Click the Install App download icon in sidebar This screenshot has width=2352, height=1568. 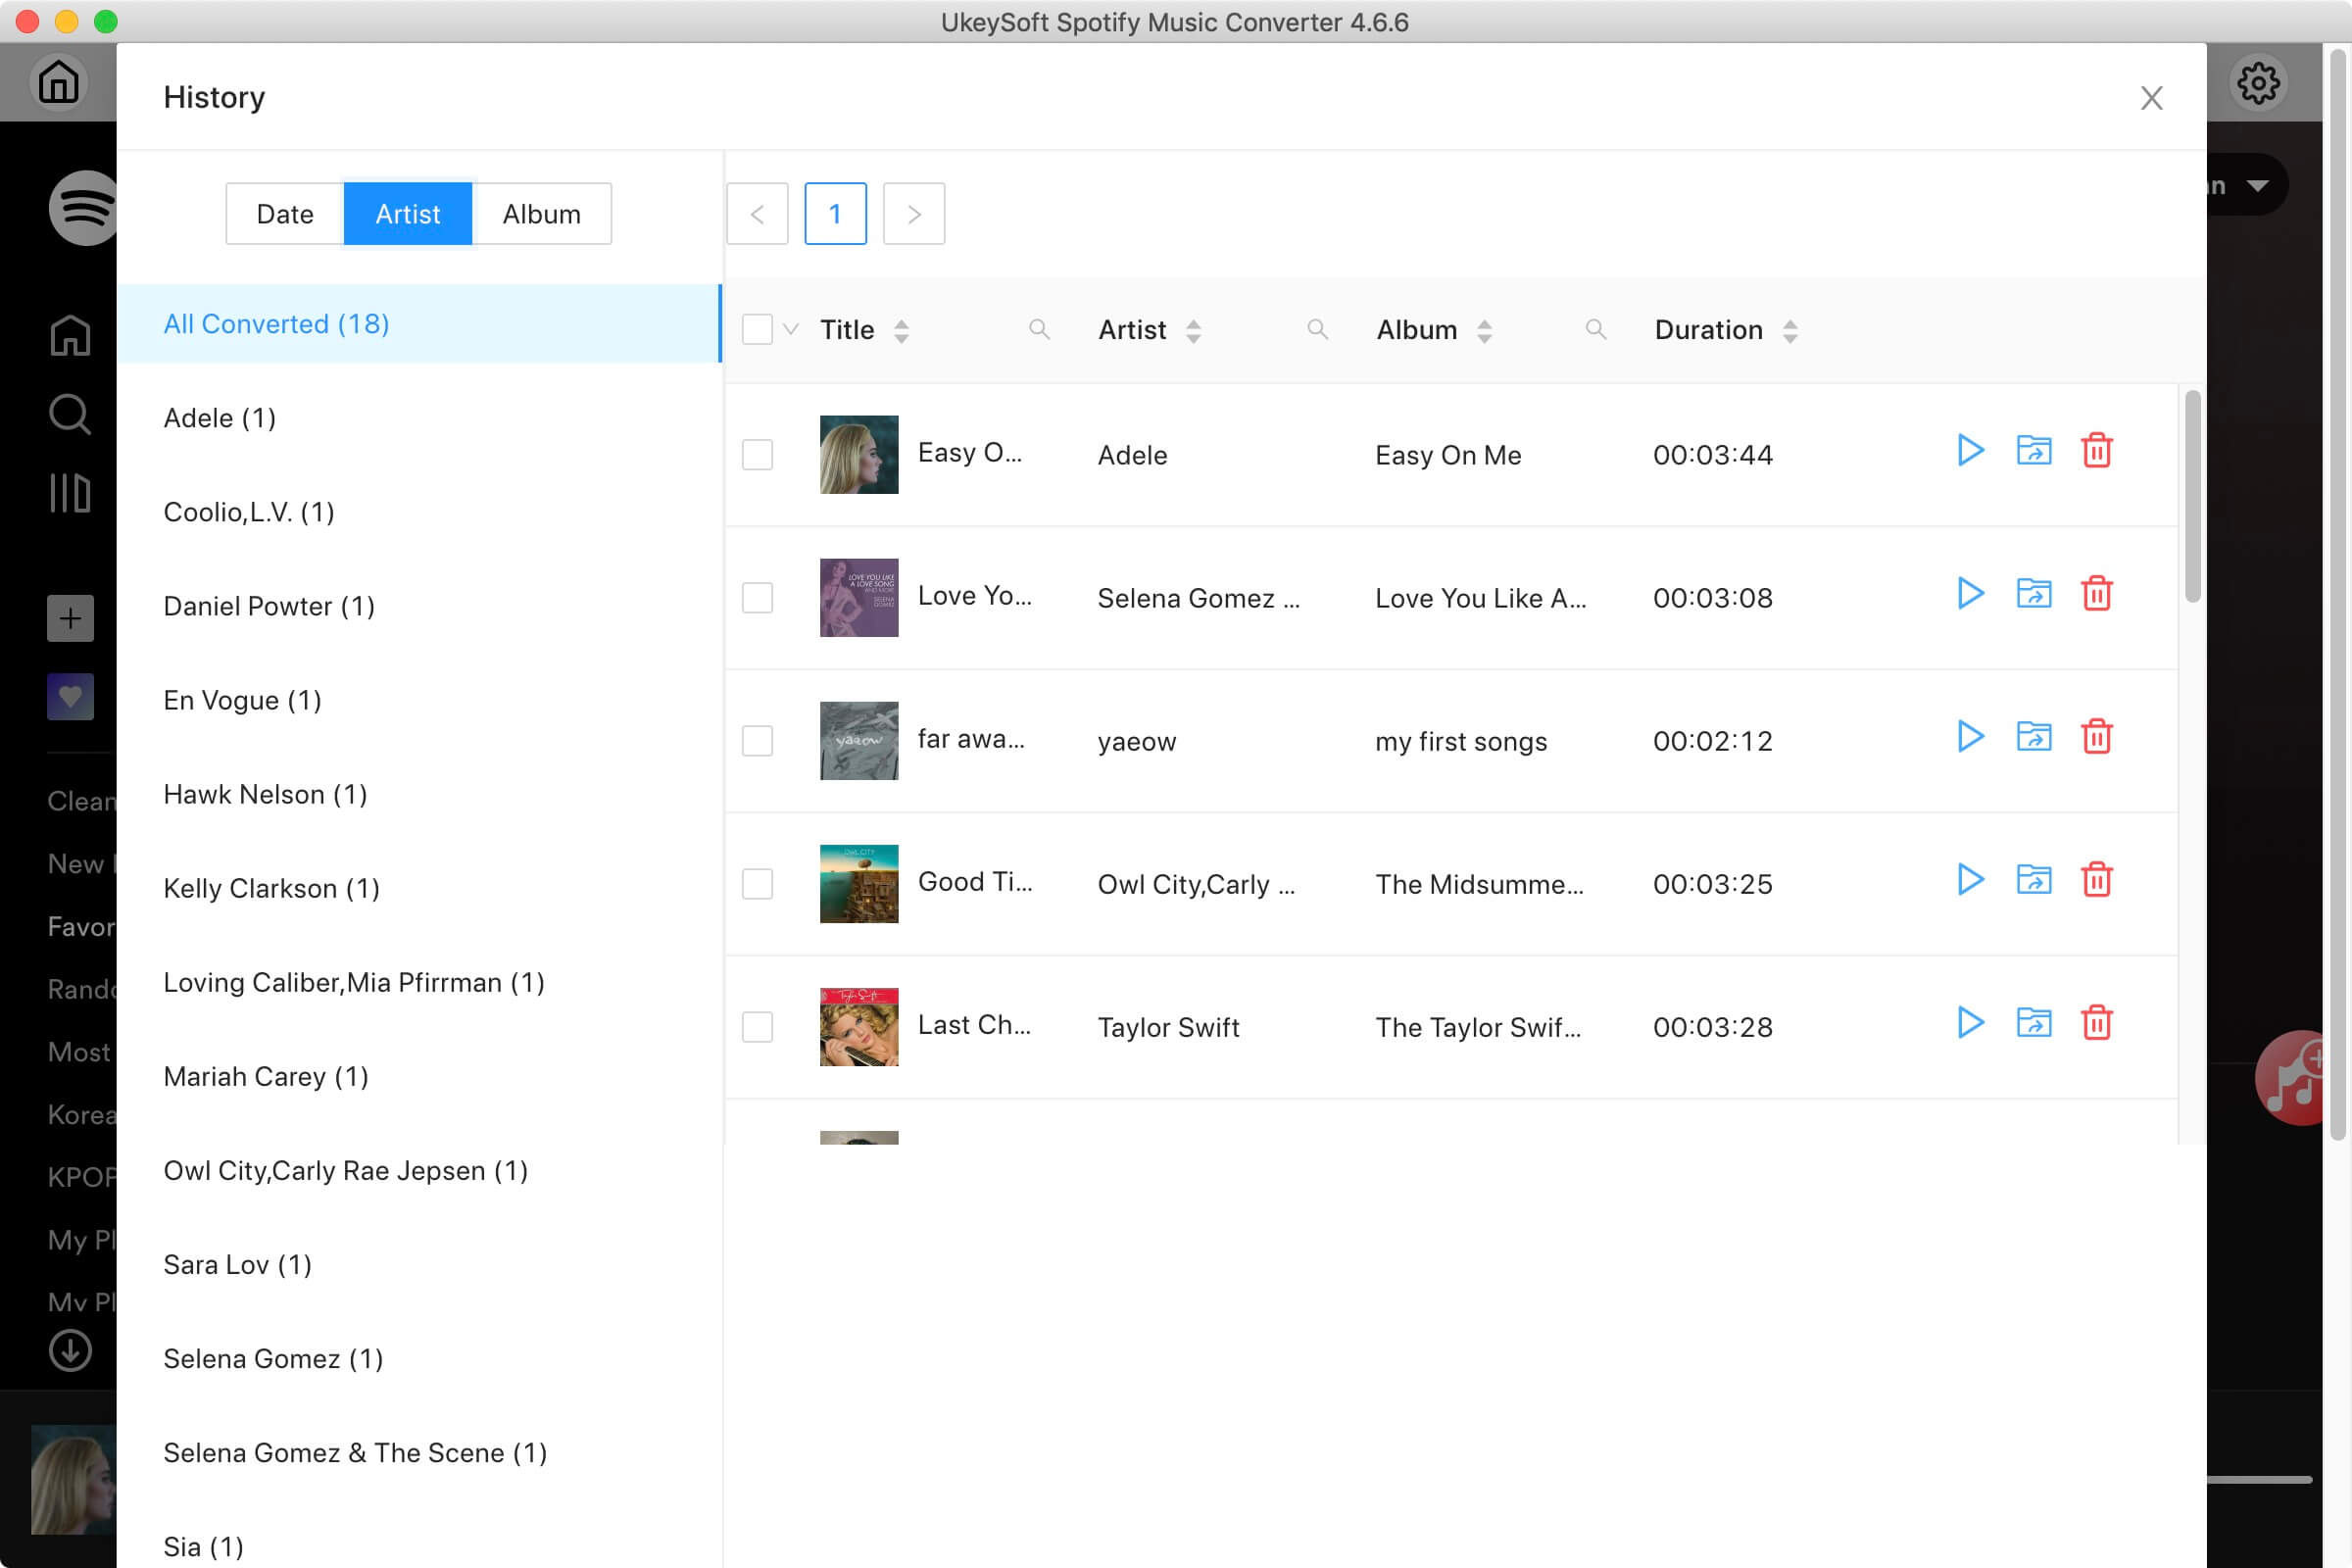tap(70, 1351)
